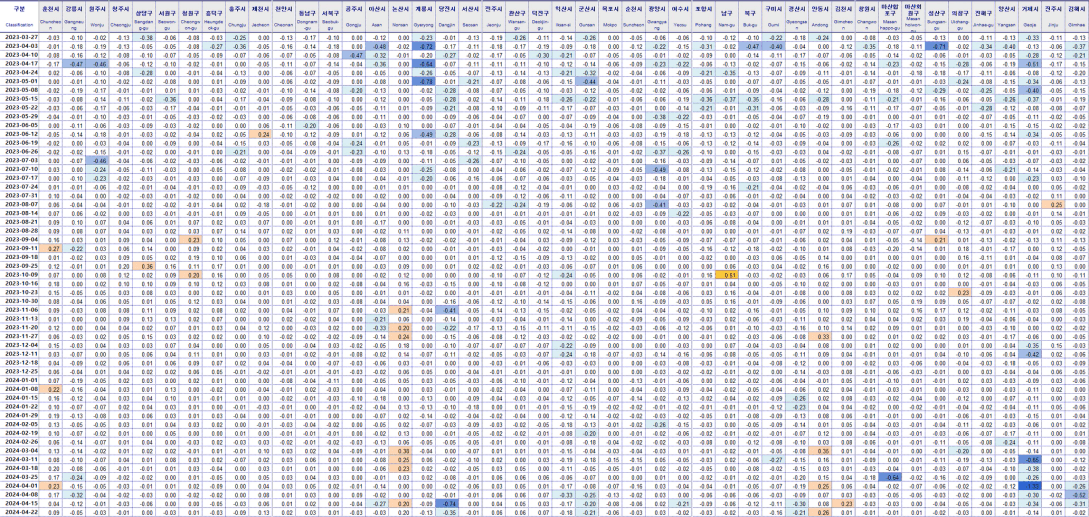Click orange 0.27 cell in 2023-09-11 row
The image size is (1089, 517).
(x=51, y=249)
